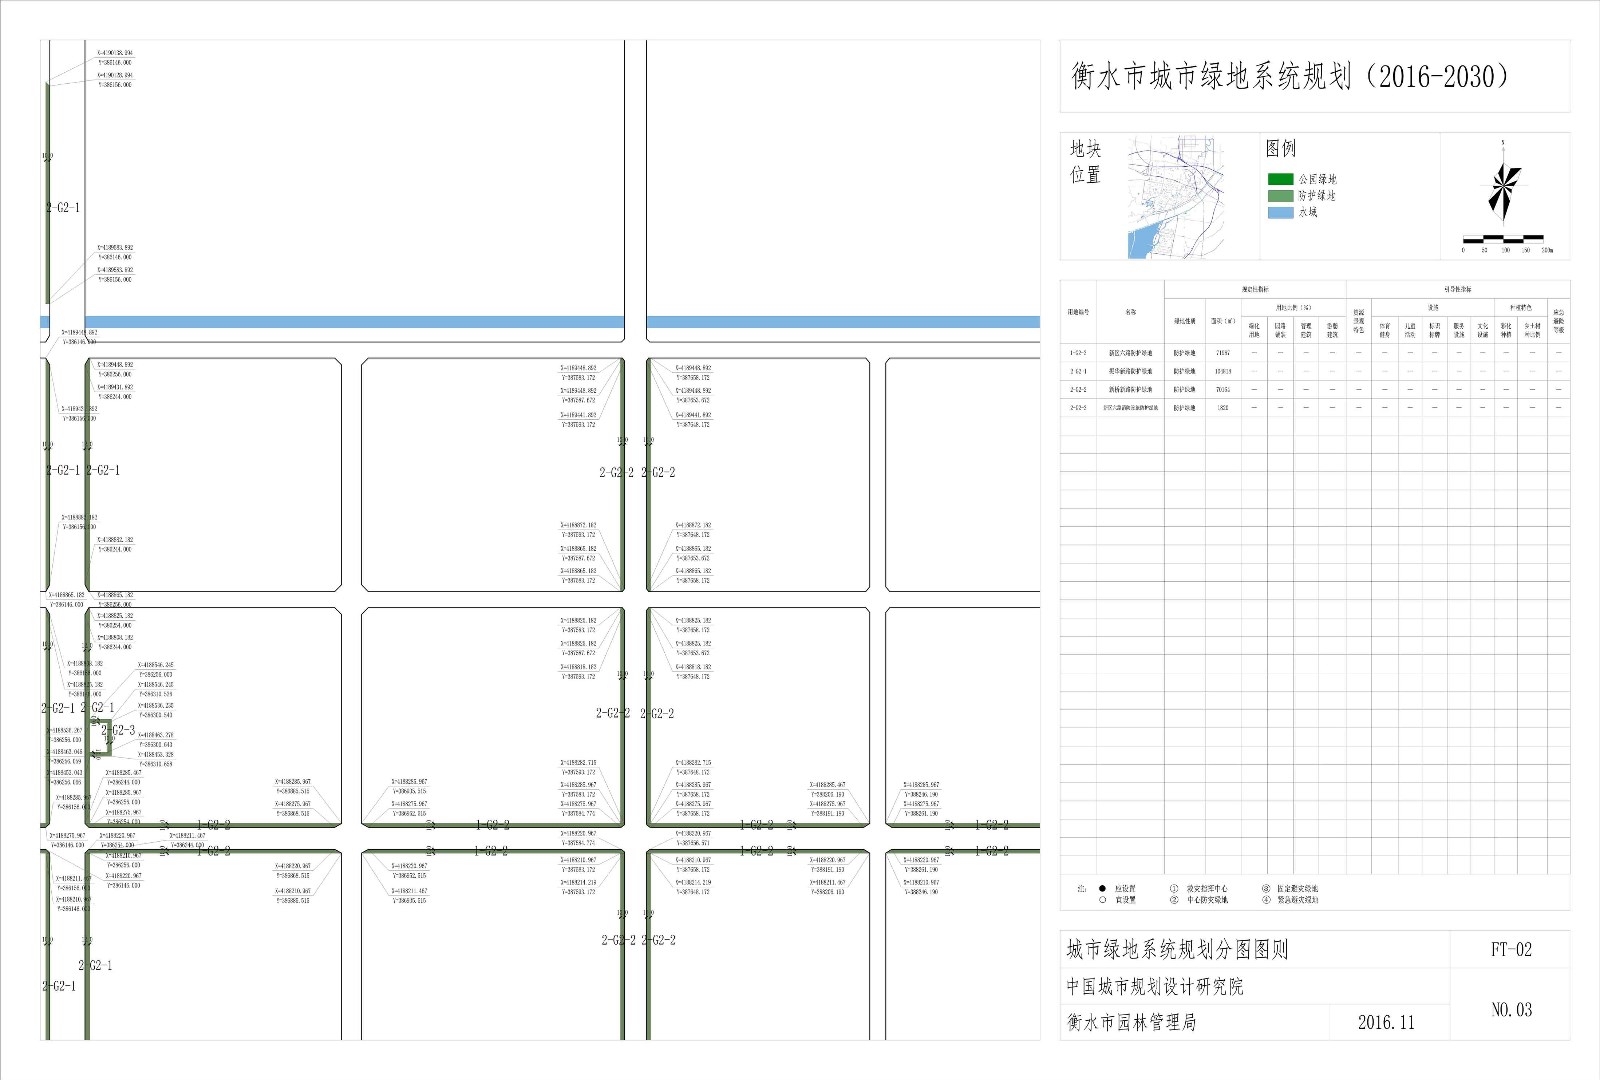
Task: Click 衡水市园林管理局 text
Action: click(1131, 1022)
